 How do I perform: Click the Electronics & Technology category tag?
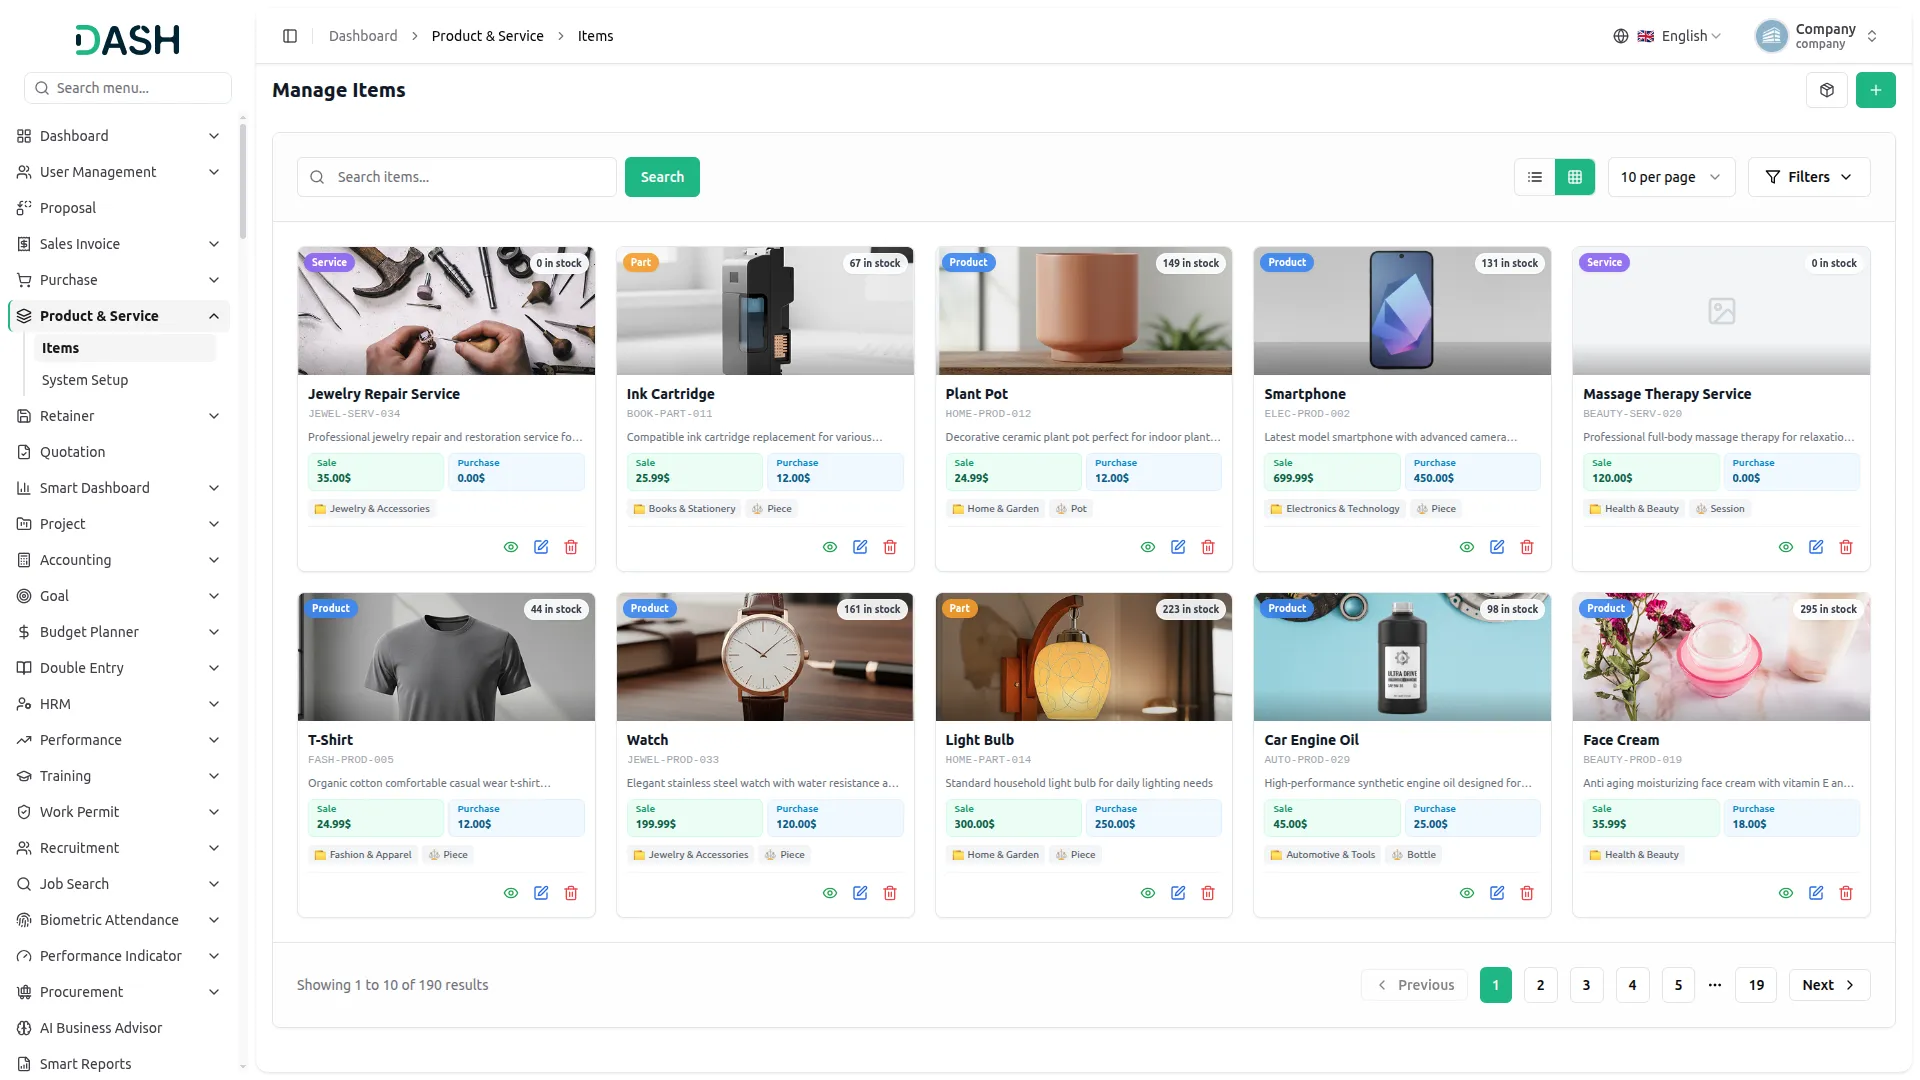pos(1334,509)
